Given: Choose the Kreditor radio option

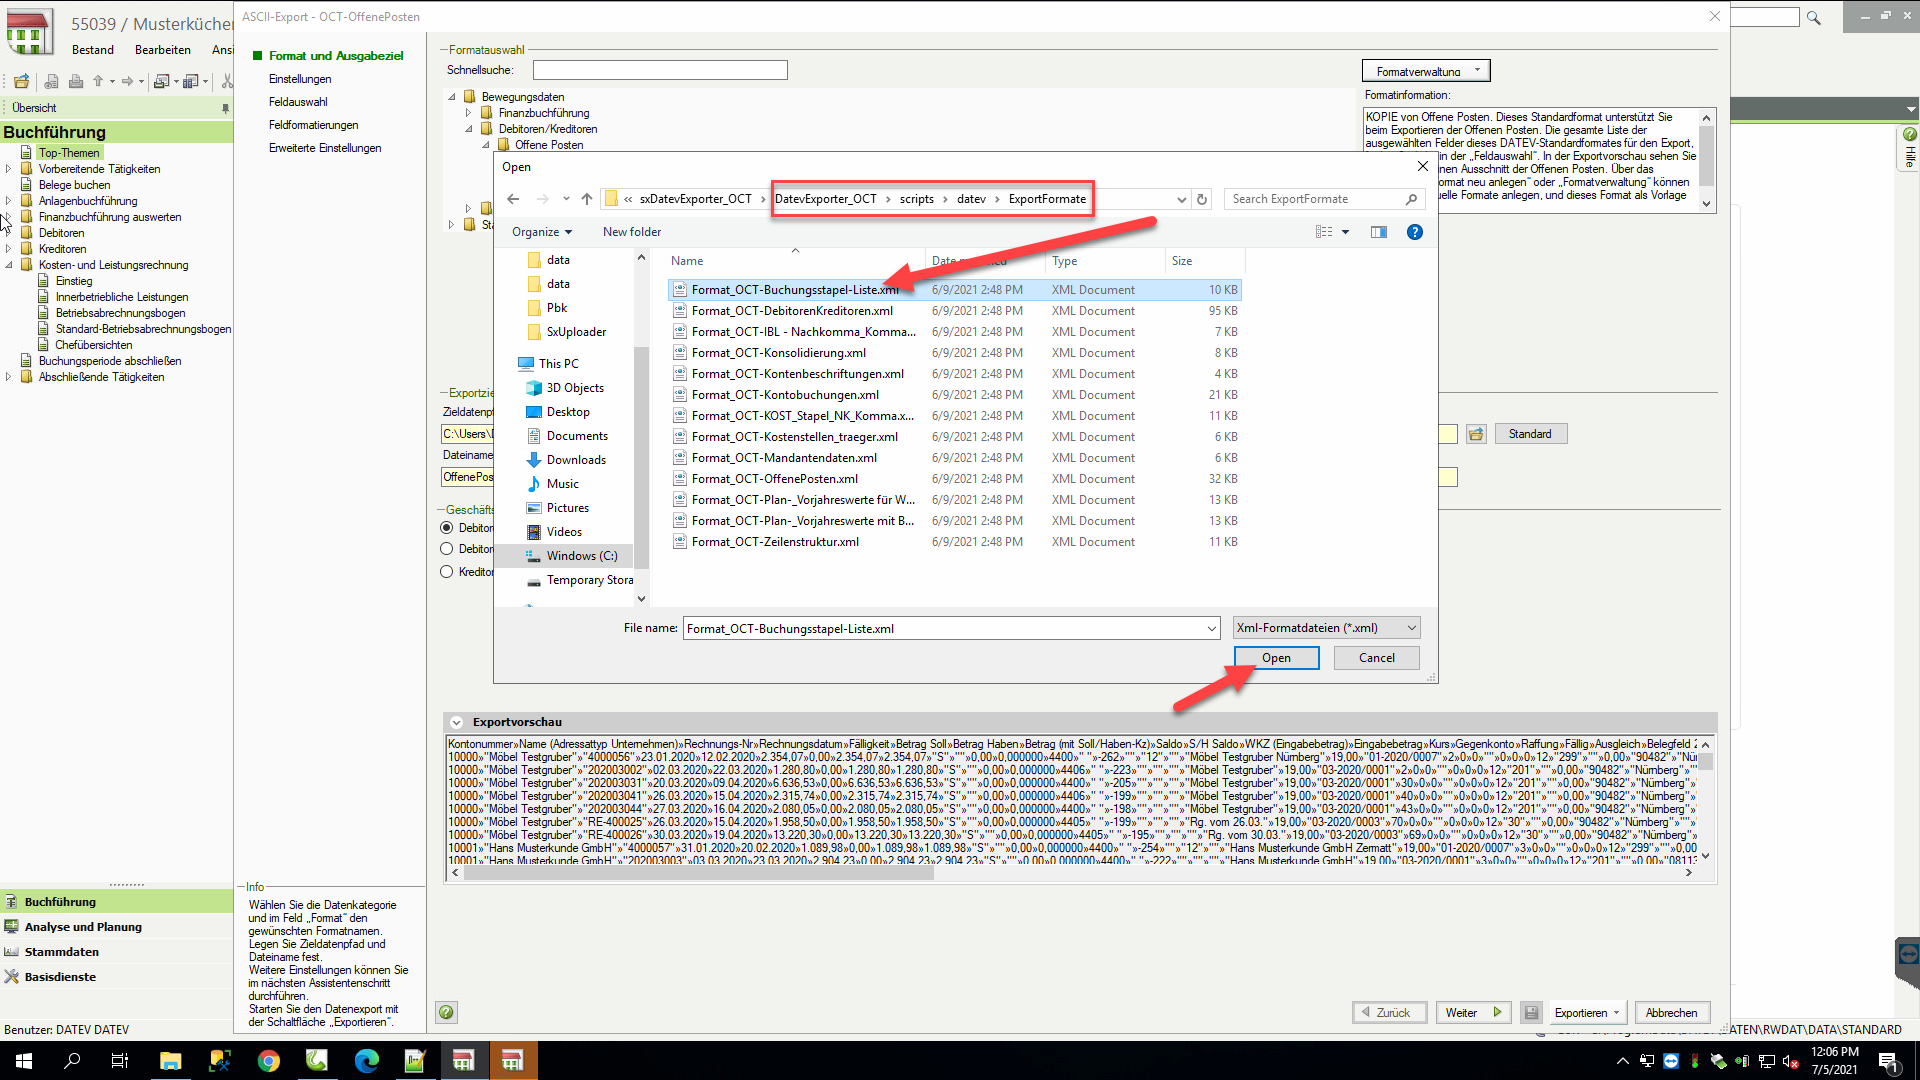Looking at the screenshot, I should pos(446,571).
